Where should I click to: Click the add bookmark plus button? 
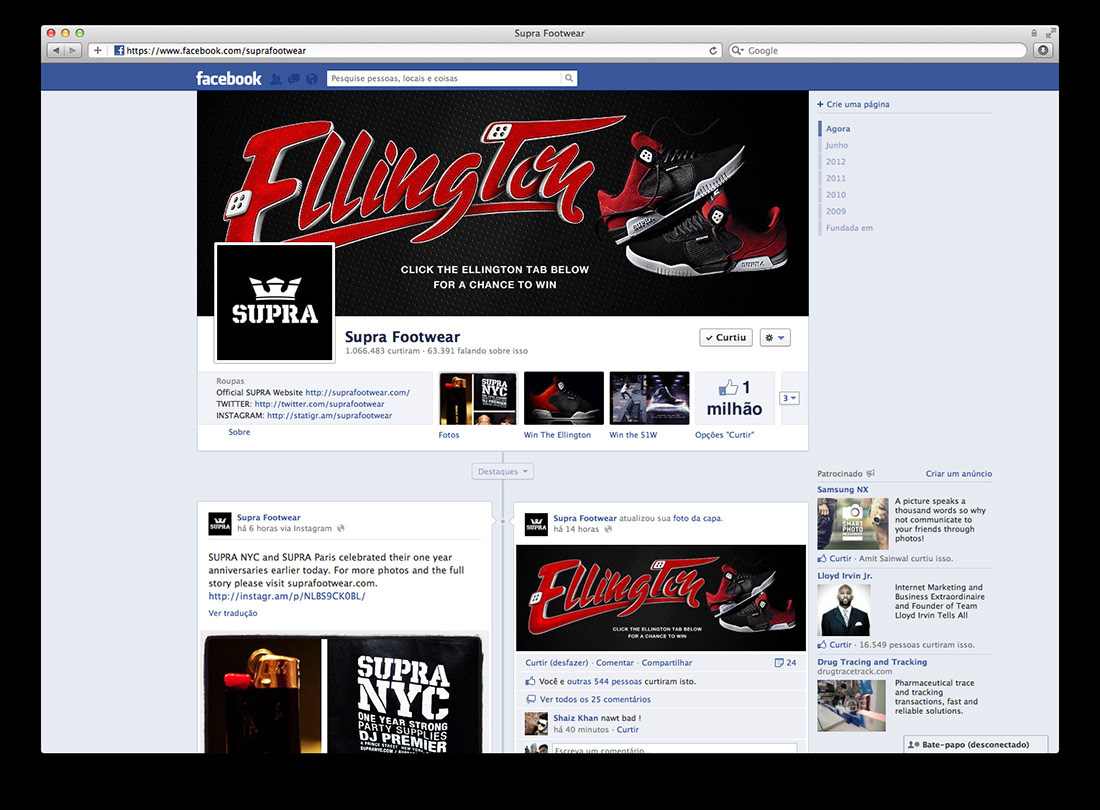(x=98, y=50)
